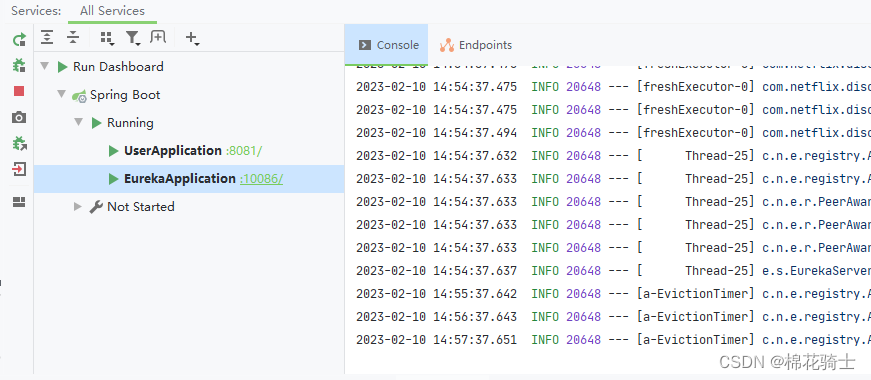
Task: Click the camera thread dump icon
Action: (19, 117)
